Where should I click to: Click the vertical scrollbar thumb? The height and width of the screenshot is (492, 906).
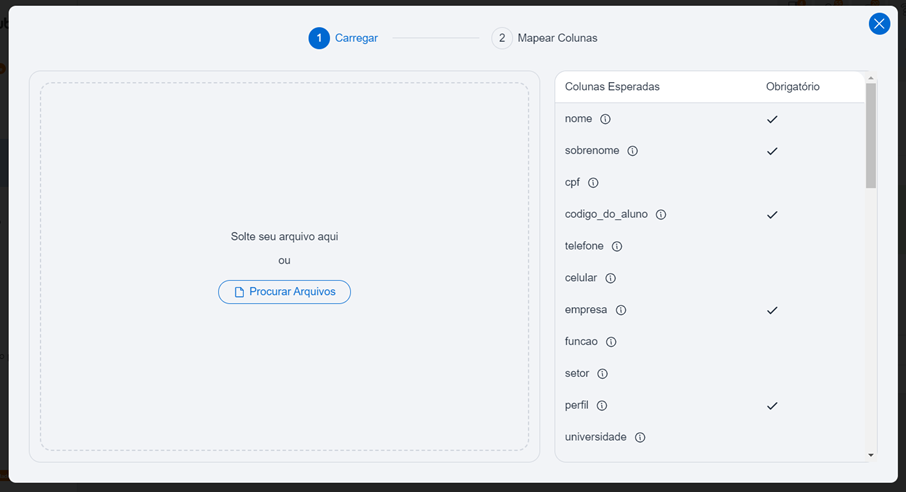coord(871,135)
